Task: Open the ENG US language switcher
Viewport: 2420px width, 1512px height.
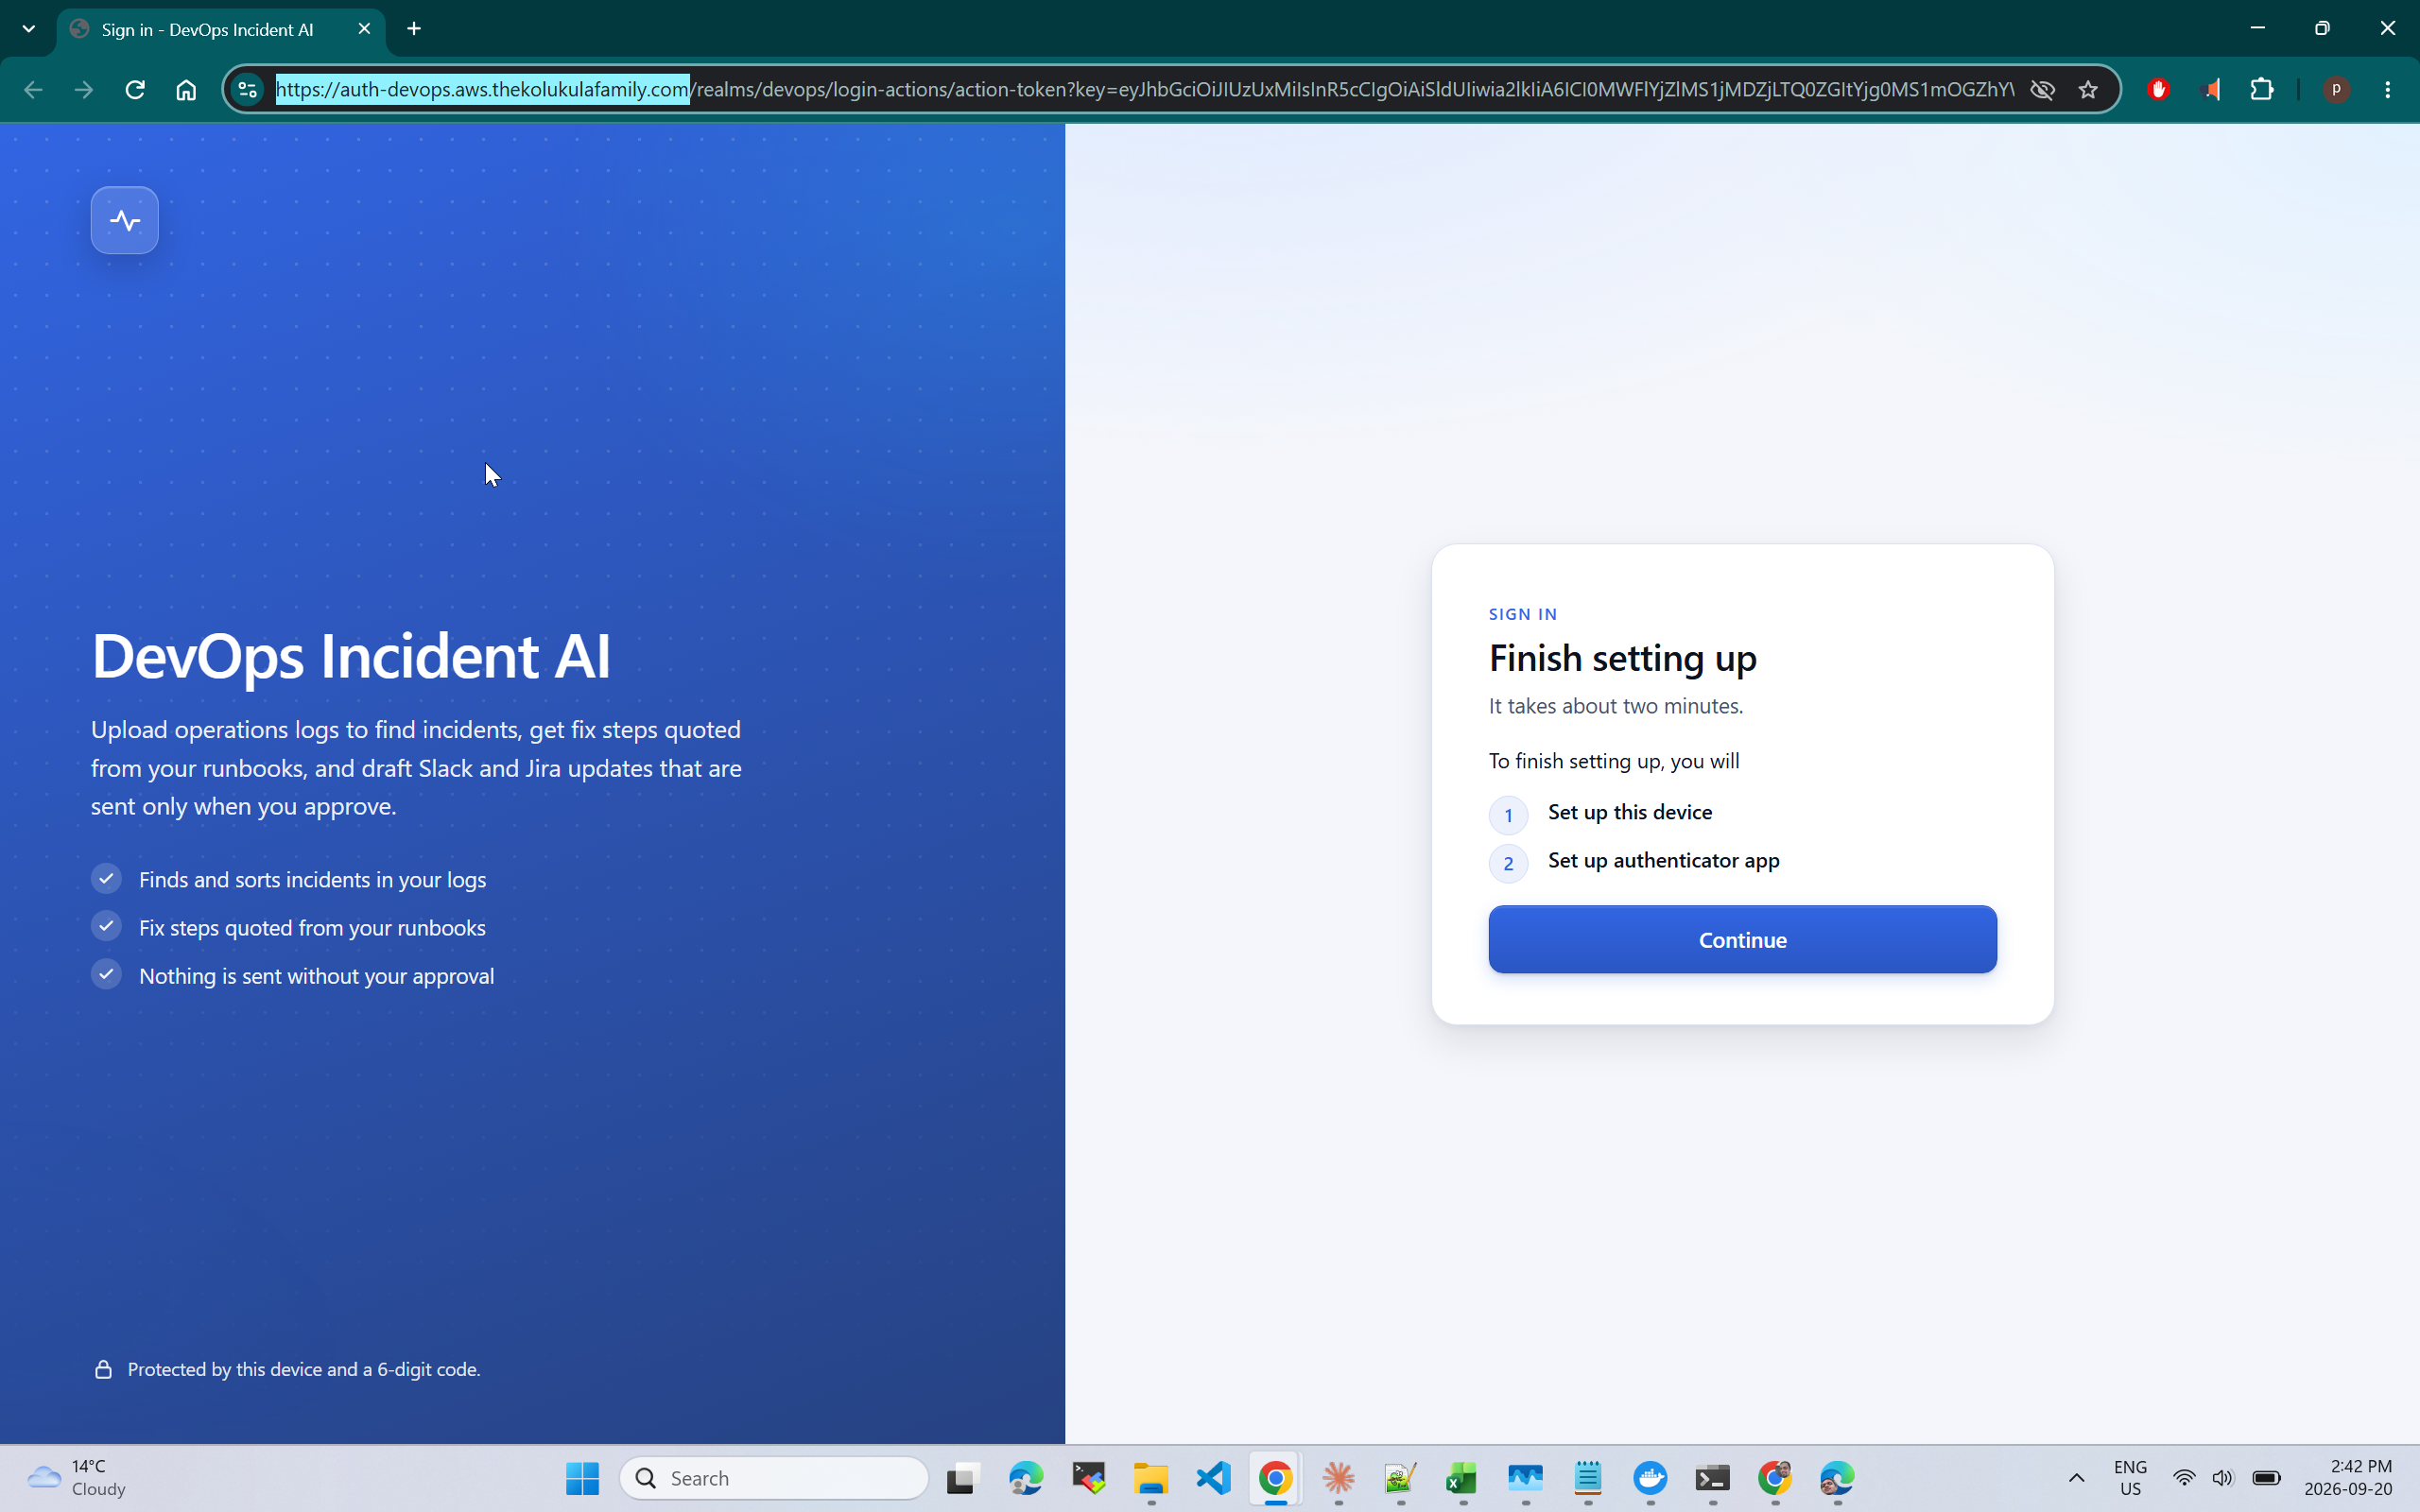Action: point(2130,1478)
